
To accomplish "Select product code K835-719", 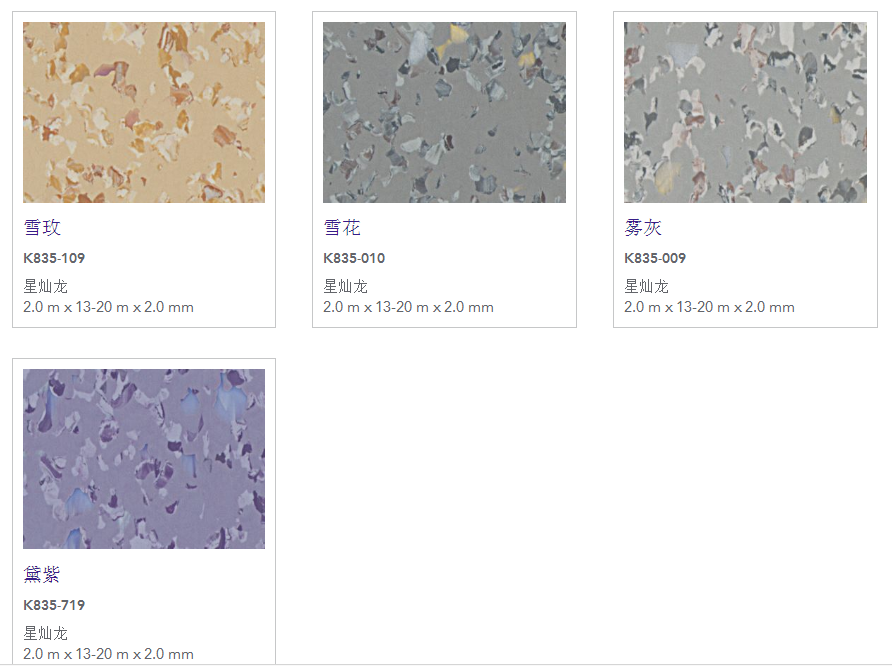I will click(x=54, y=605).
